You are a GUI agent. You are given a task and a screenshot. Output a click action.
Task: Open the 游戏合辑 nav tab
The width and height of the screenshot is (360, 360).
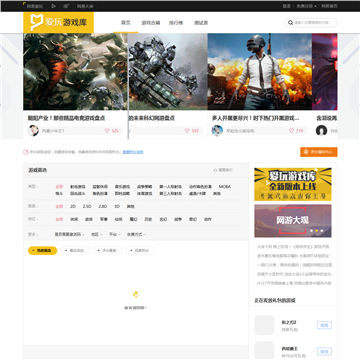point(151,23)
